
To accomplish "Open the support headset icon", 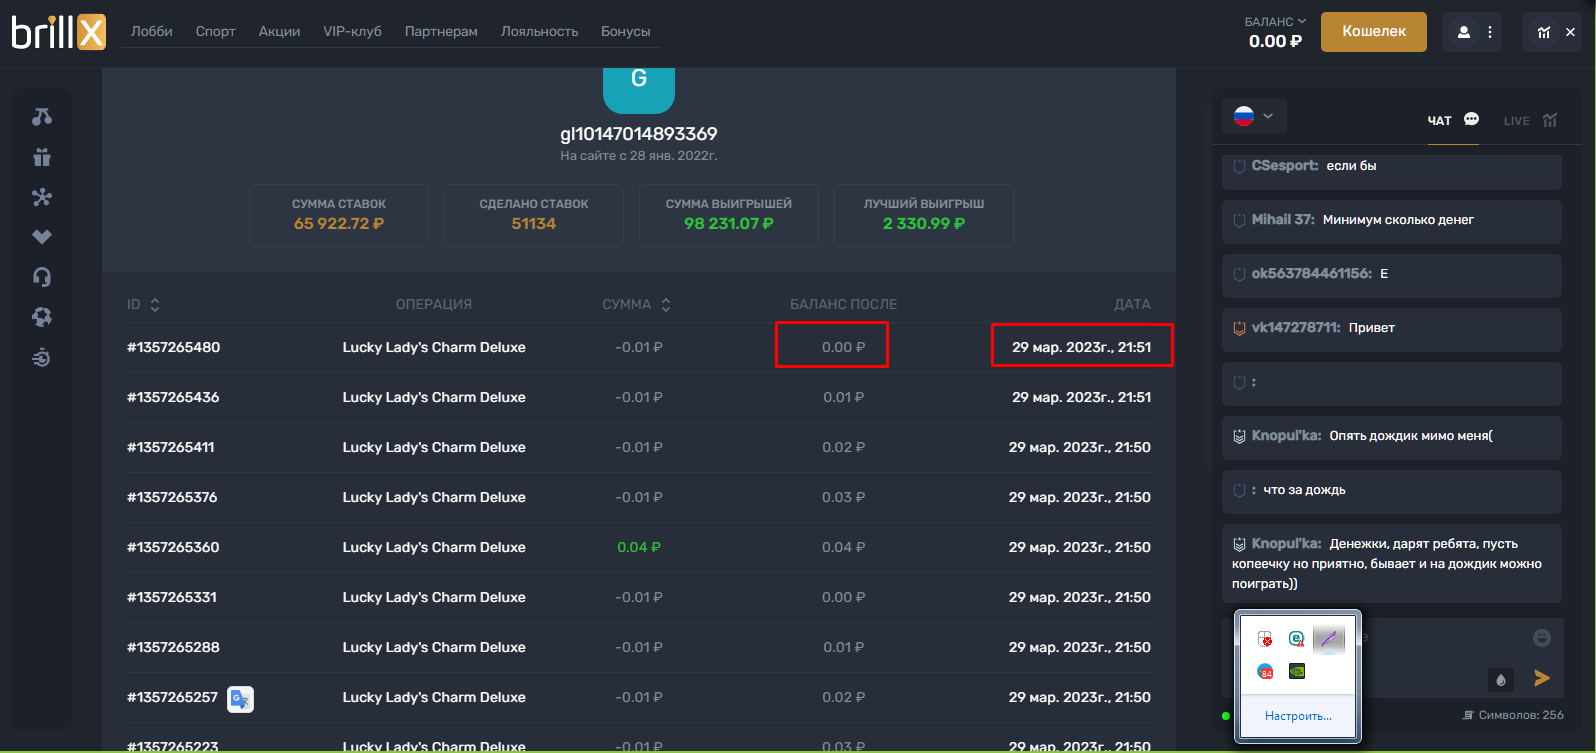I will pos(41,277).
